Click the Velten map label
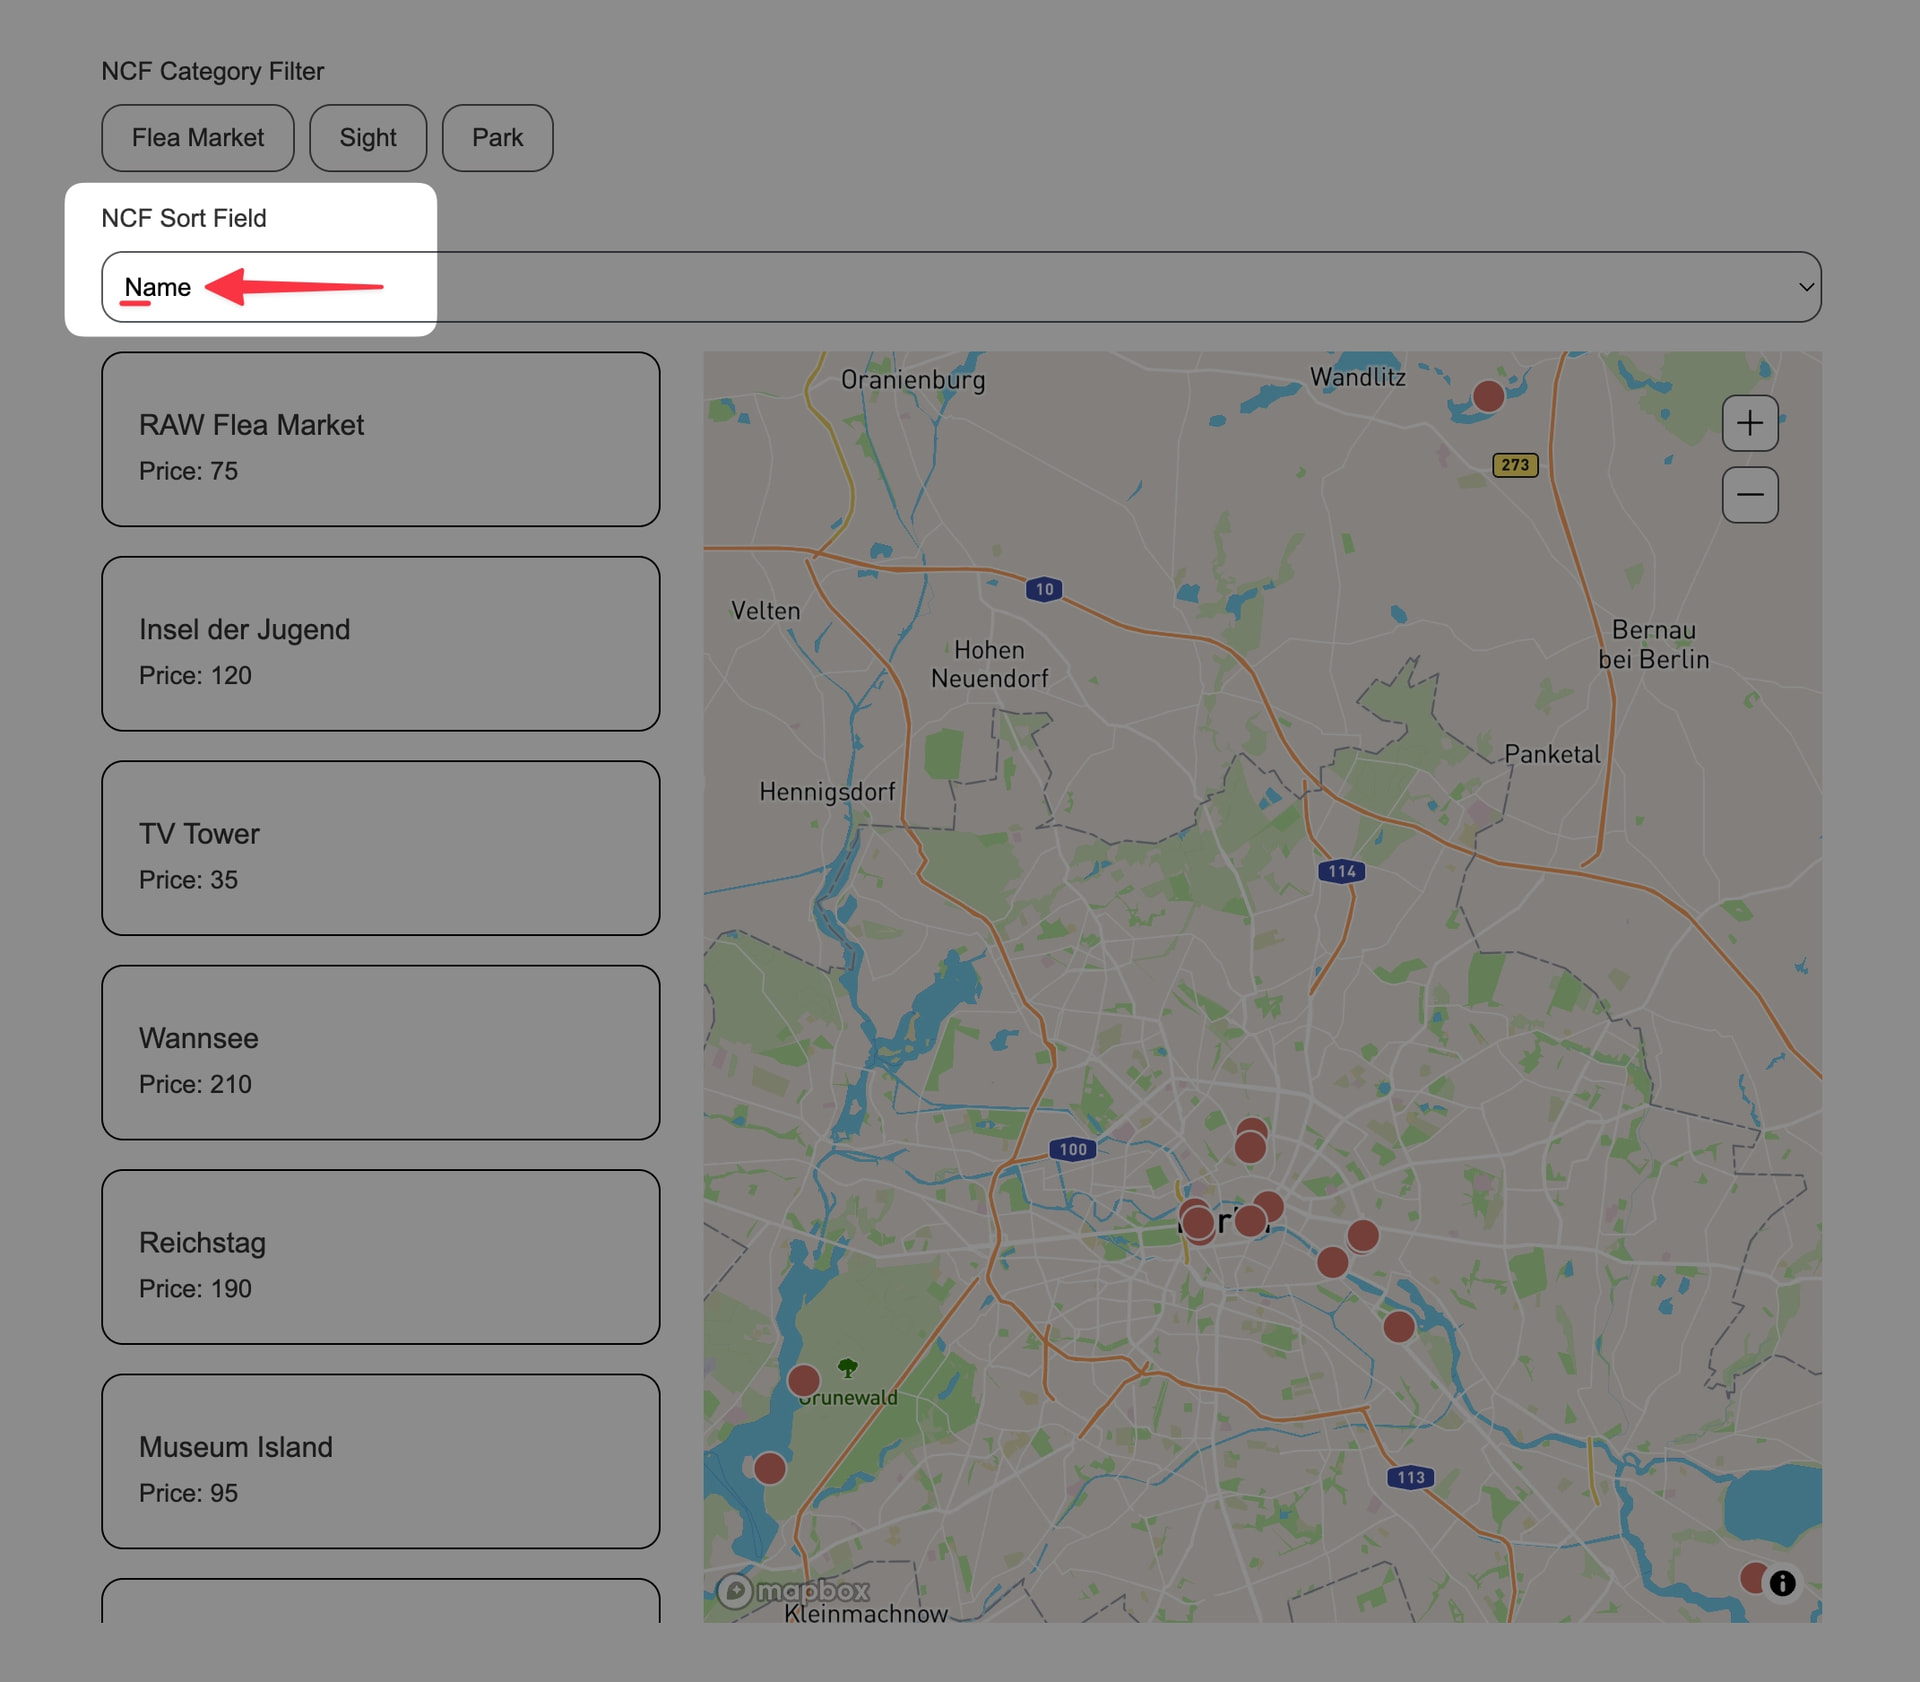The width and height of the screenshot is (1920, 1682). pyautogui.click(x=766, y=611)
